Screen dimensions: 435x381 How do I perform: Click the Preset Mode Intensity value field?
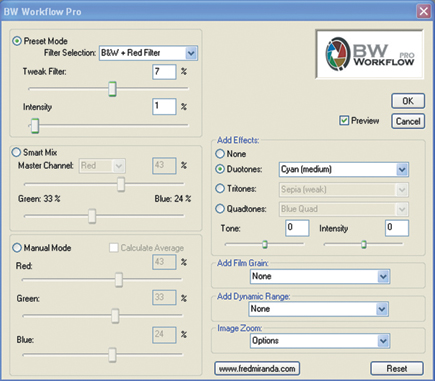pyautogui.click(x=164, y=106)
